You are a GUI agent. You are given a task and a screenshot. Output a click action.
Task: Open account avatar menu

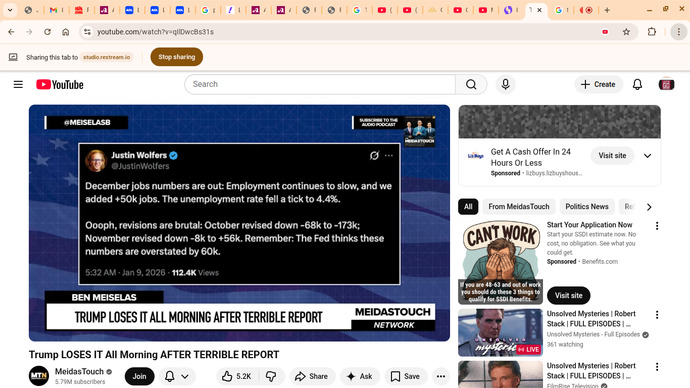[666, 84]
